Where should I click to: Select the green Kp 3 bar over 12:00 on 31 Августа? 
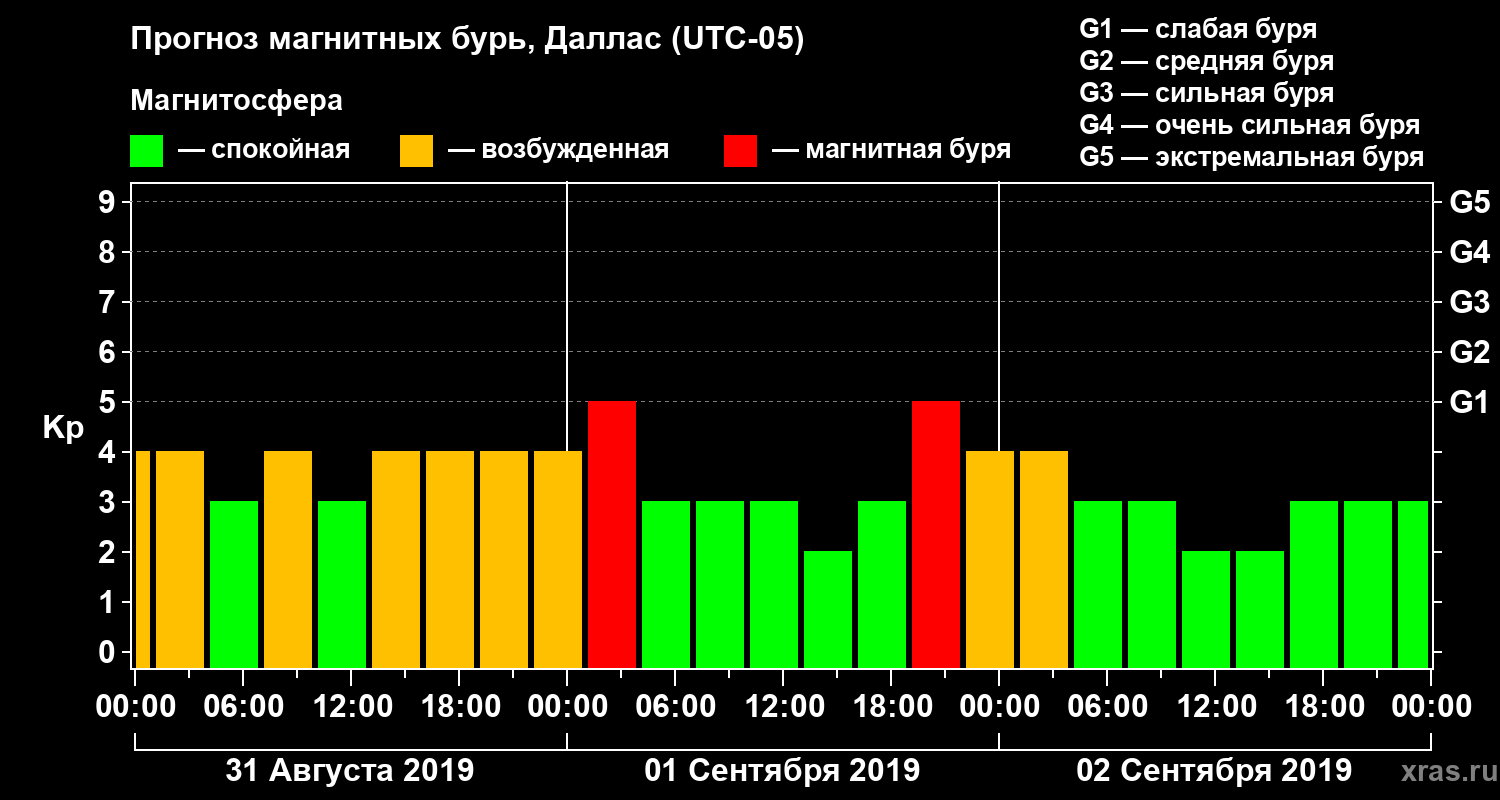342,584
